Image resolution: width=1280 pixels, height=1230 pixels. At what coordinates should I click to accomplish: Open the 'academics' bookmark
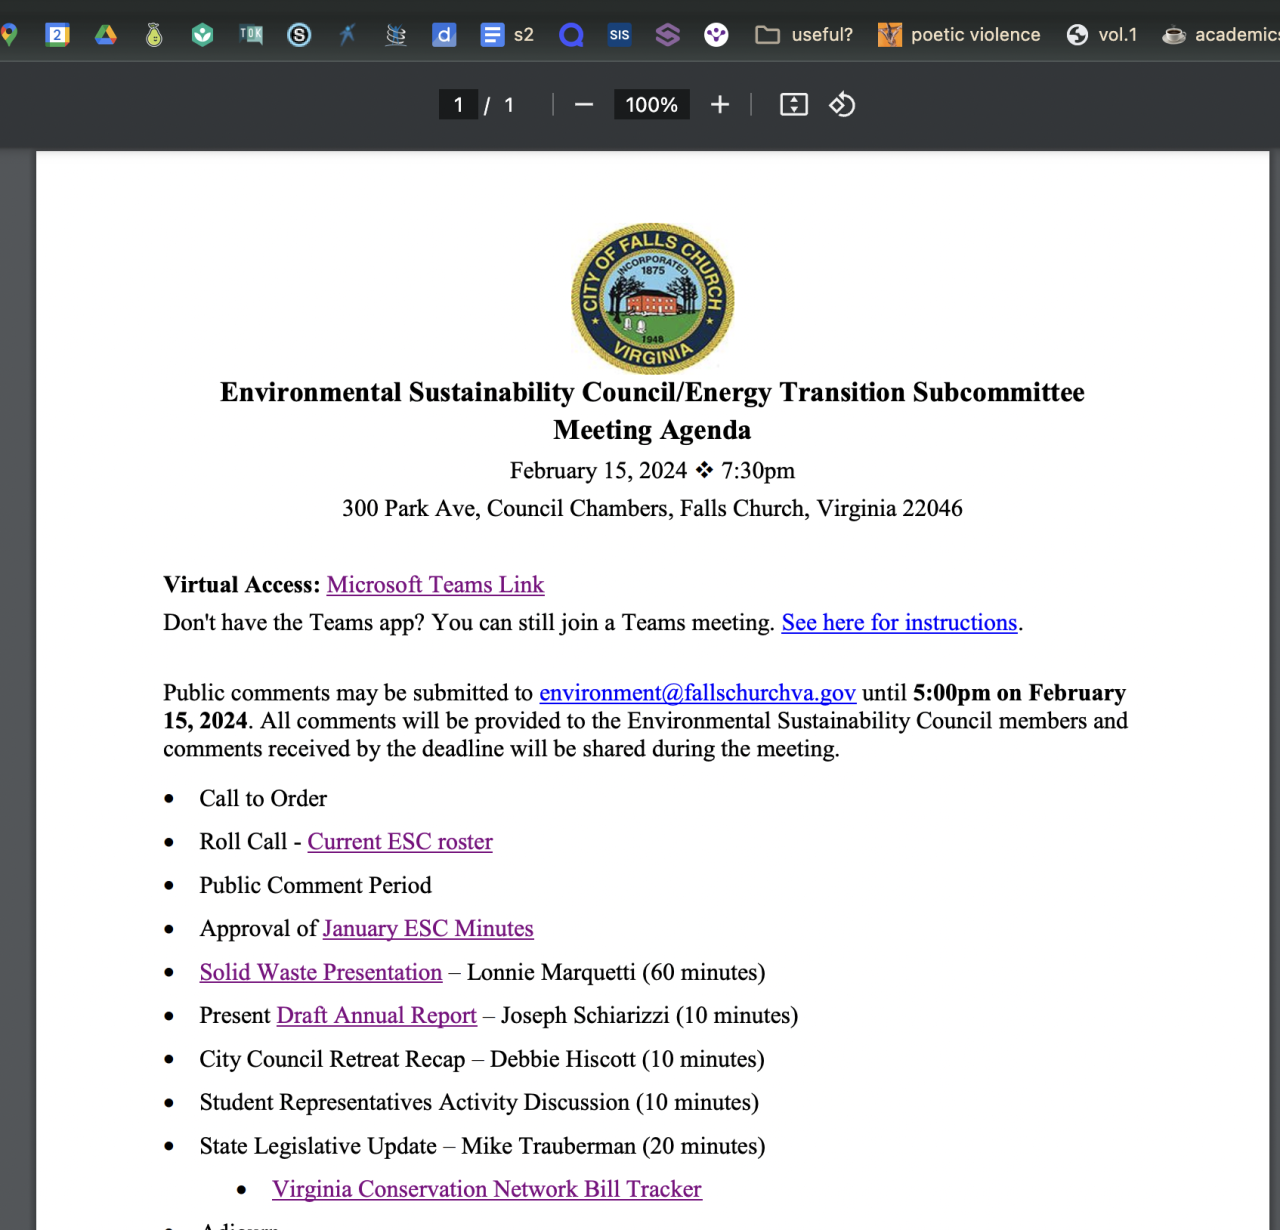[1221, 35]
